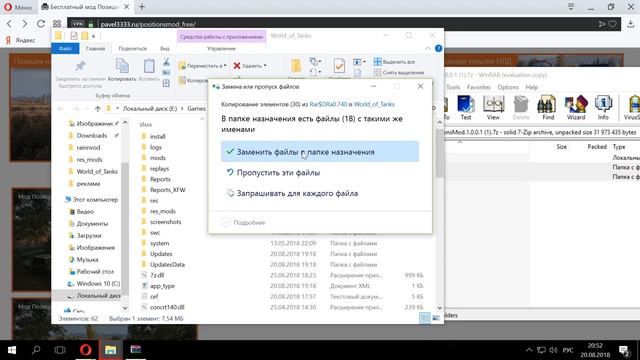
Task: Open Explorer help question icon
Action: click(x=438, y=48)
